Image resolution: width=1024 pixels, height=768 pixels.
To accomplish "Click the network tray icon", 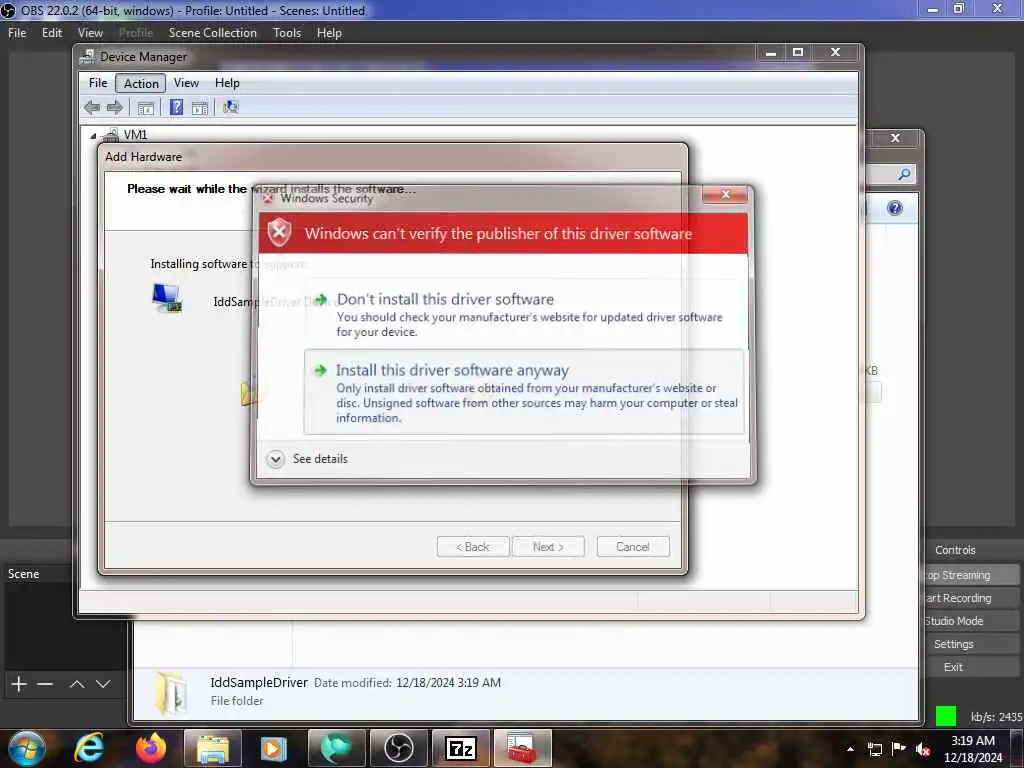I will [874, 749].
